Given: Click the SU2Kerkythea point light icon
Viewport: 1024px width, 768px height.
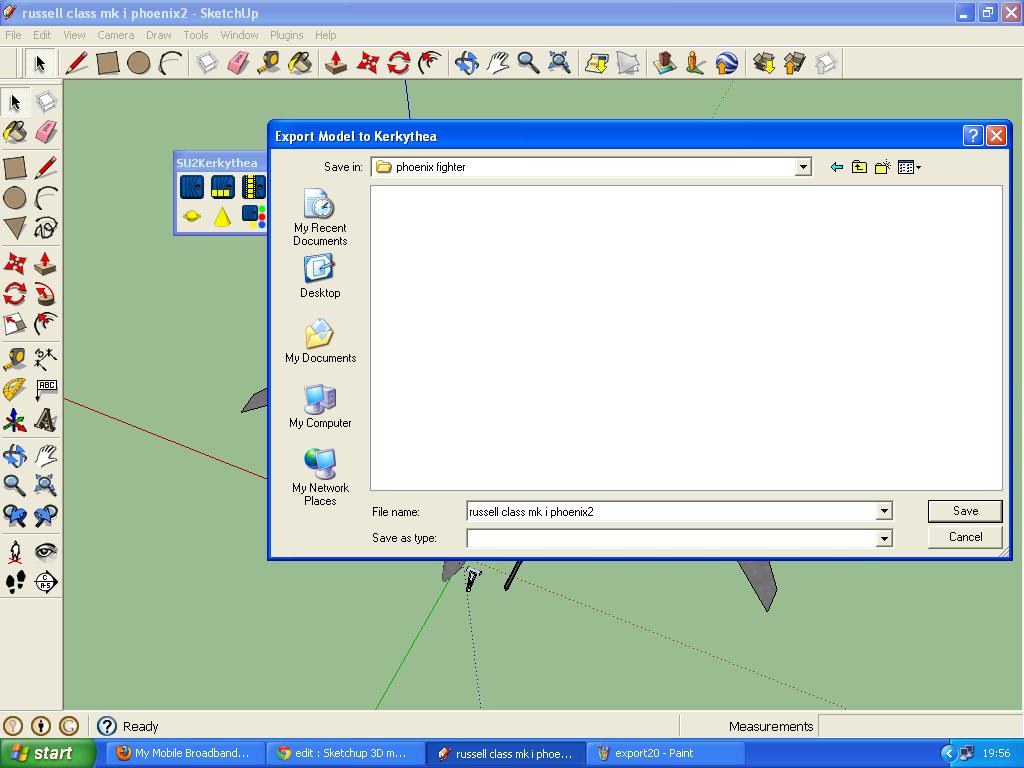Looking at the screenshot, I should click(x=191, y=216).
